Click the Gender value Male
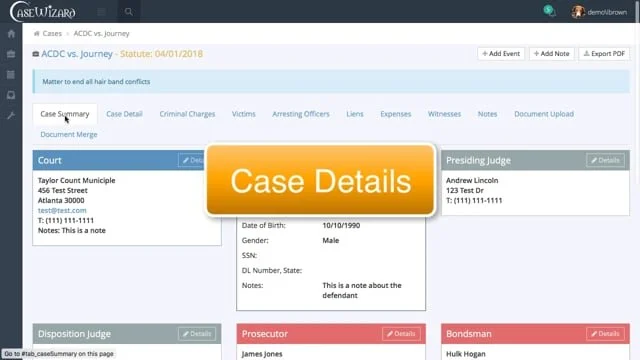The width and height of the screenshot is (640, 360). (x=331, y=240)
